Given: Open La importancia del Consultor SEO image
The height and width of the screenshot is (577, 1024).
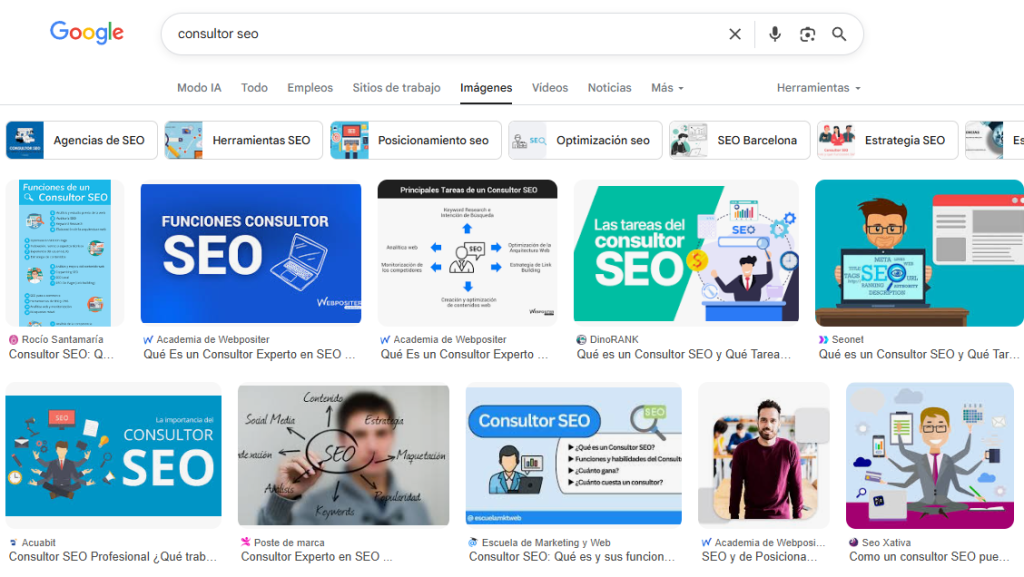Looking at the screenshot, I should [114, 456].
